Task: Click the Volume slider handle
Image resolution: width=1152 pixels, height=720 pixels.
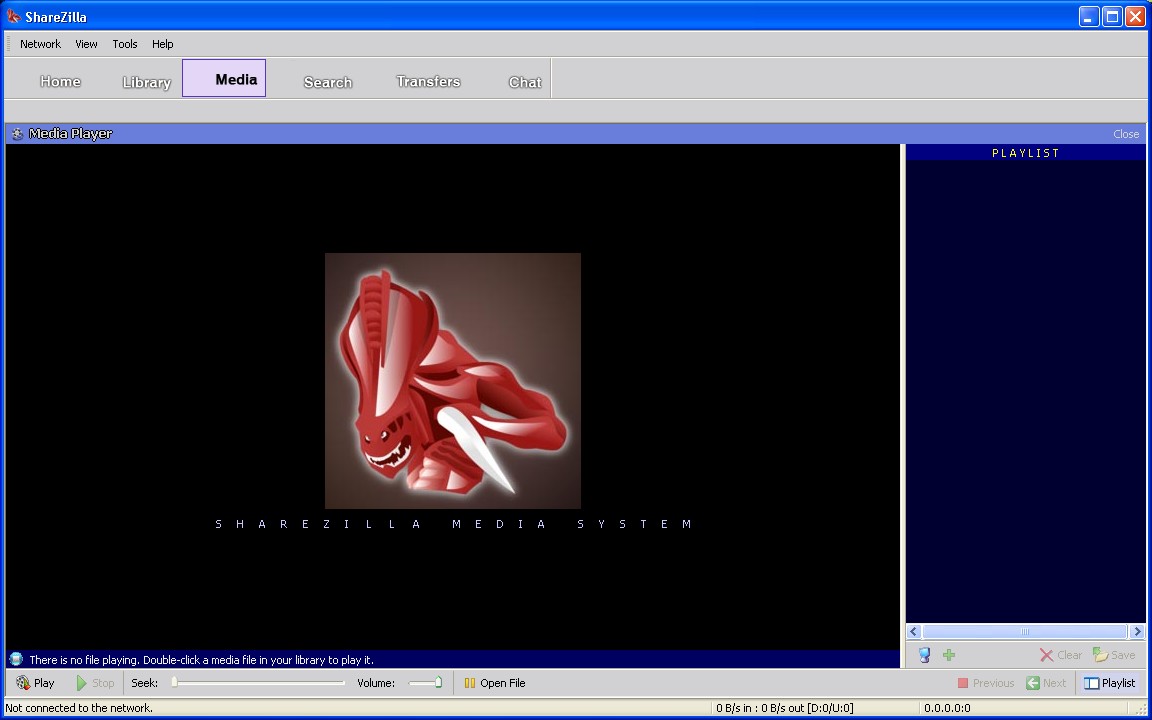Action: point(438,683)
